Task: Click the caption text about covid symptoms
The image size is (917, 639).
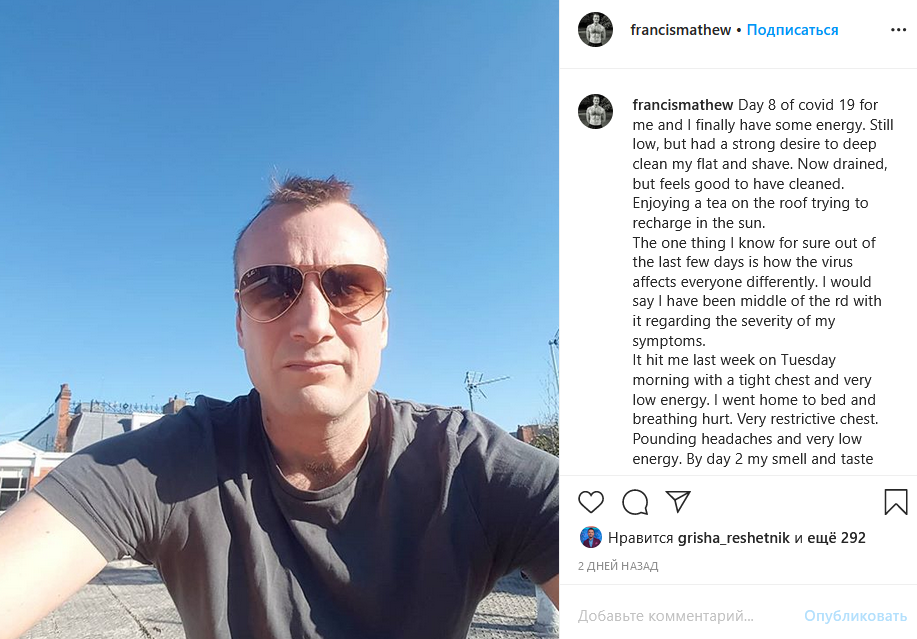Action: (x=762, y=281)
